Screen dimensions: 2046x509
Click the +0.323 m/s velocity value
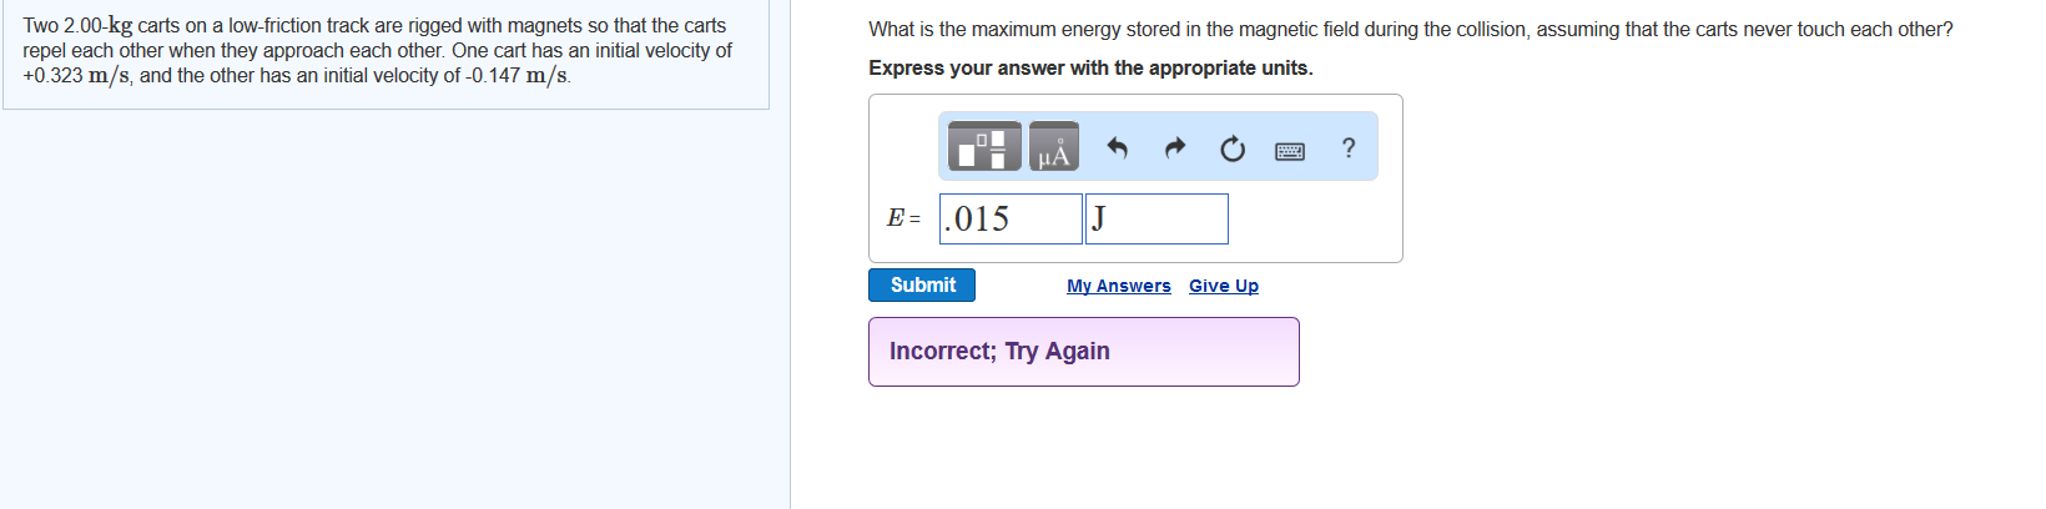(x=76, y=76)
